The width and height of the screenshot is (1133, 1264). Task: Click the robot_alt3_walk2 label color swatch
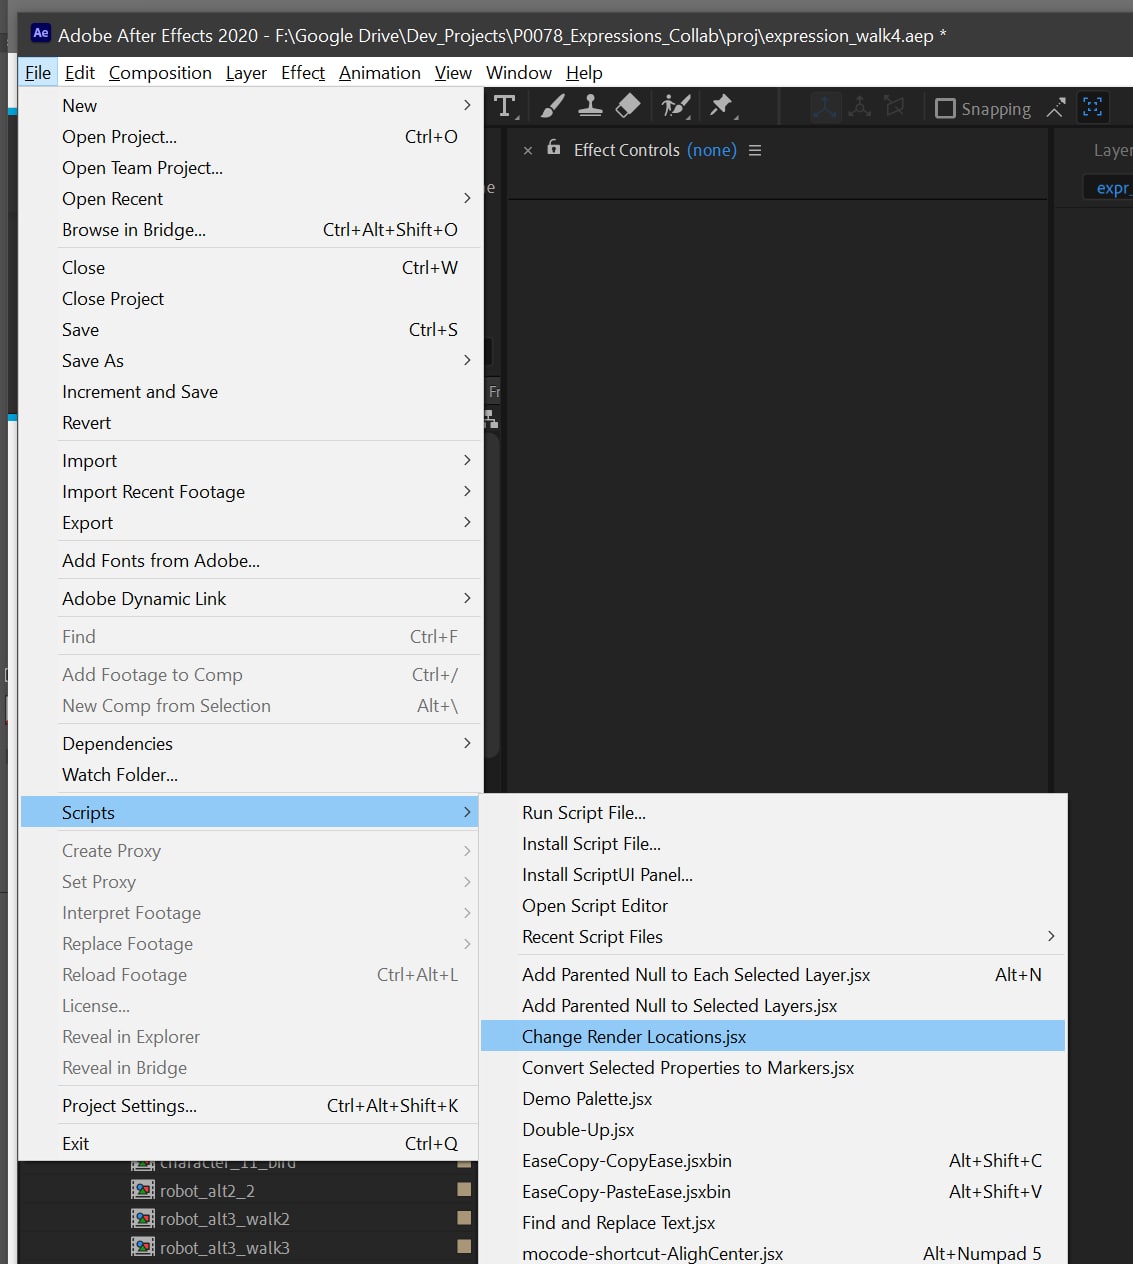pos(464,1218)
